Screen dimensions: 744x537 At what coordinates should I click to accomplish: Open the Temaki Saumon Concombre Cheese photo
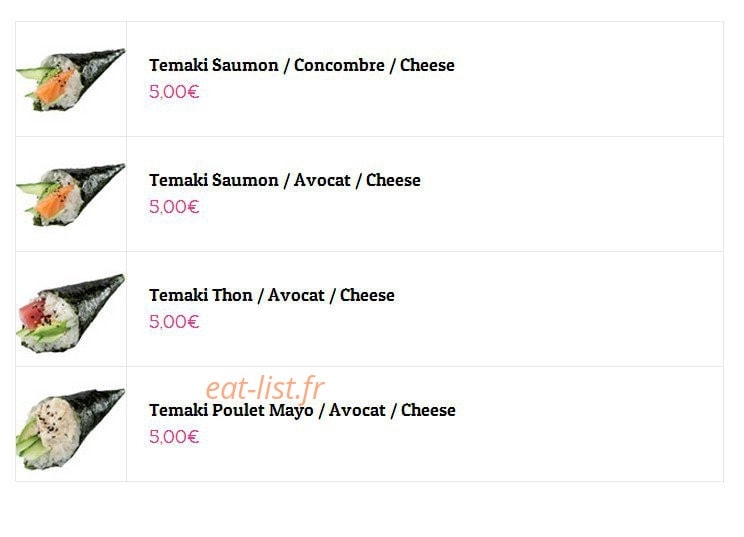point(71,79)
